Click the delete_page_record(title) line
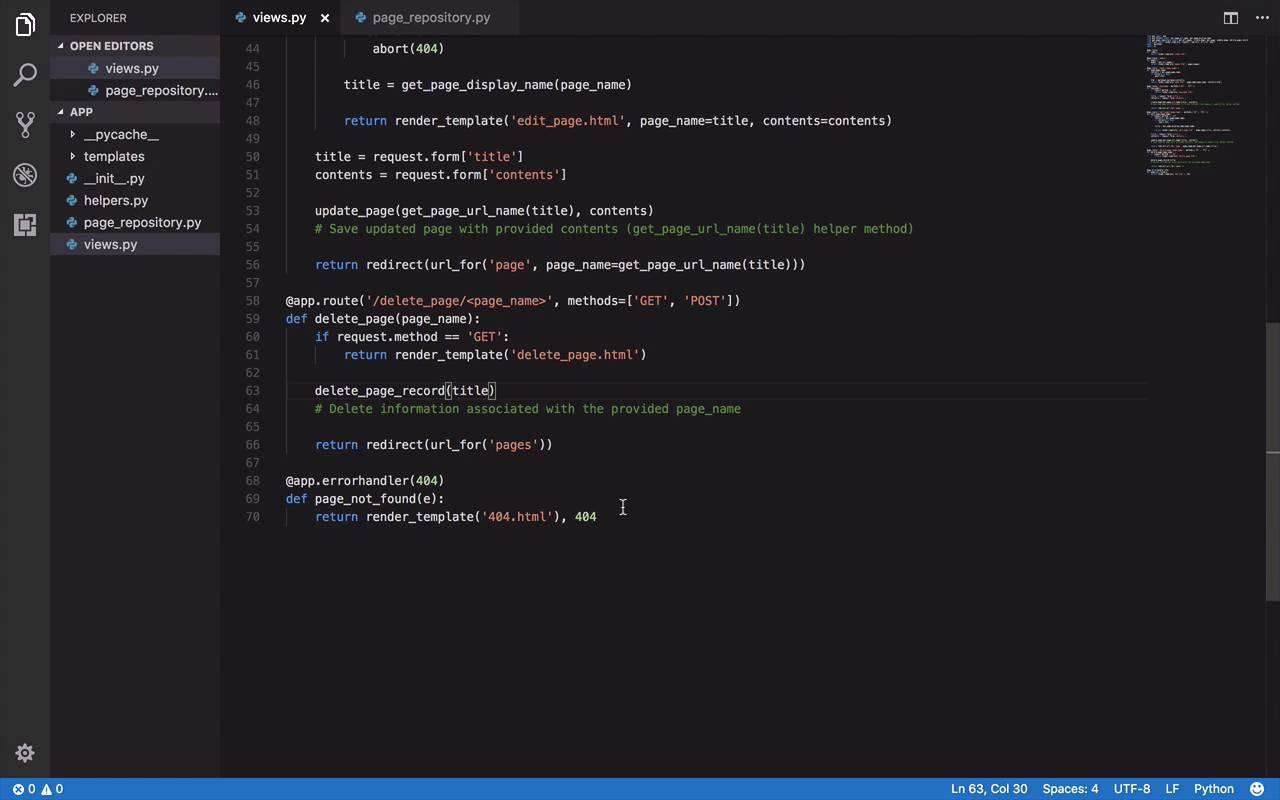Viewport: 1280px width, 800px height. 405,390
